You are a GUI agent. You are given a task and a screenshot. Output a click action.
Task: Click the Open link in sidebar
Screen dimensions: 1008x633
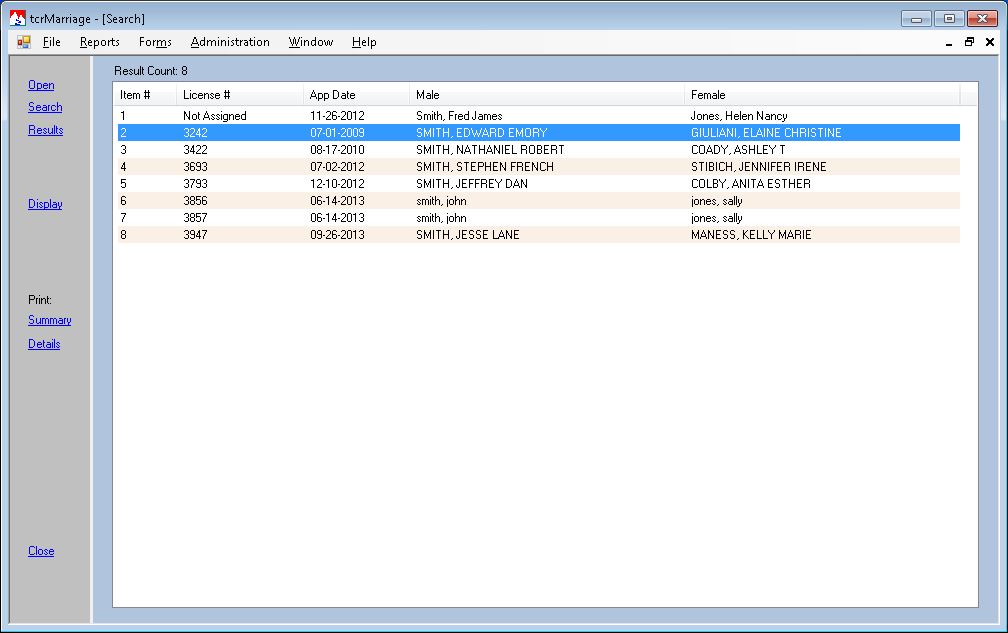[41, 85]
